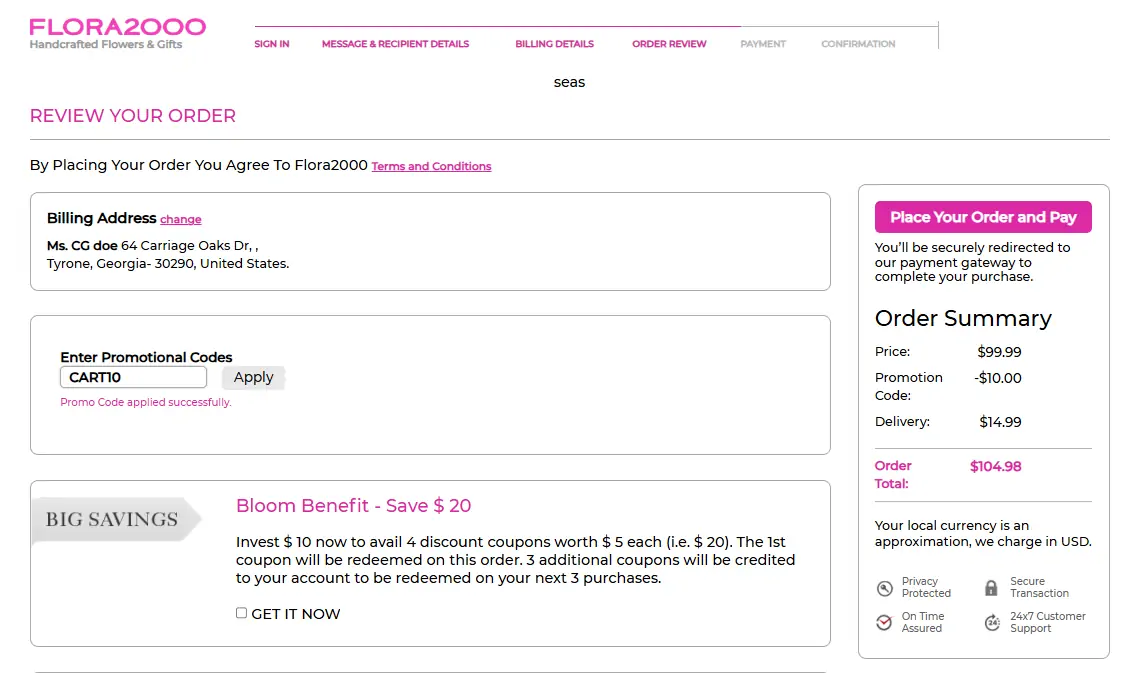Go to the Sign In step
The height and width of the screenshot is (673, 1140).
[x=272, y=44]
